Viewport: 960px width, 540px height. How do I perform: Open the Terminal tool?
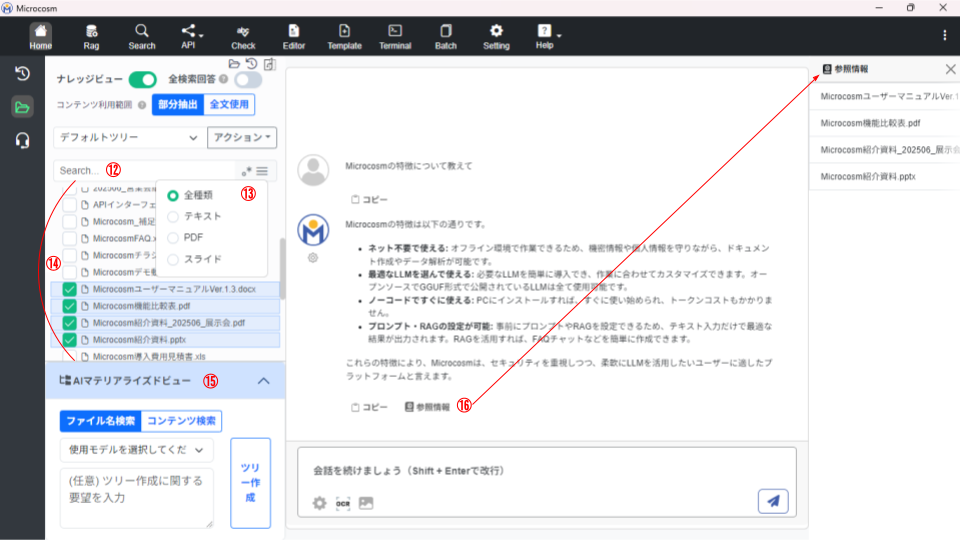click(395, 36)
